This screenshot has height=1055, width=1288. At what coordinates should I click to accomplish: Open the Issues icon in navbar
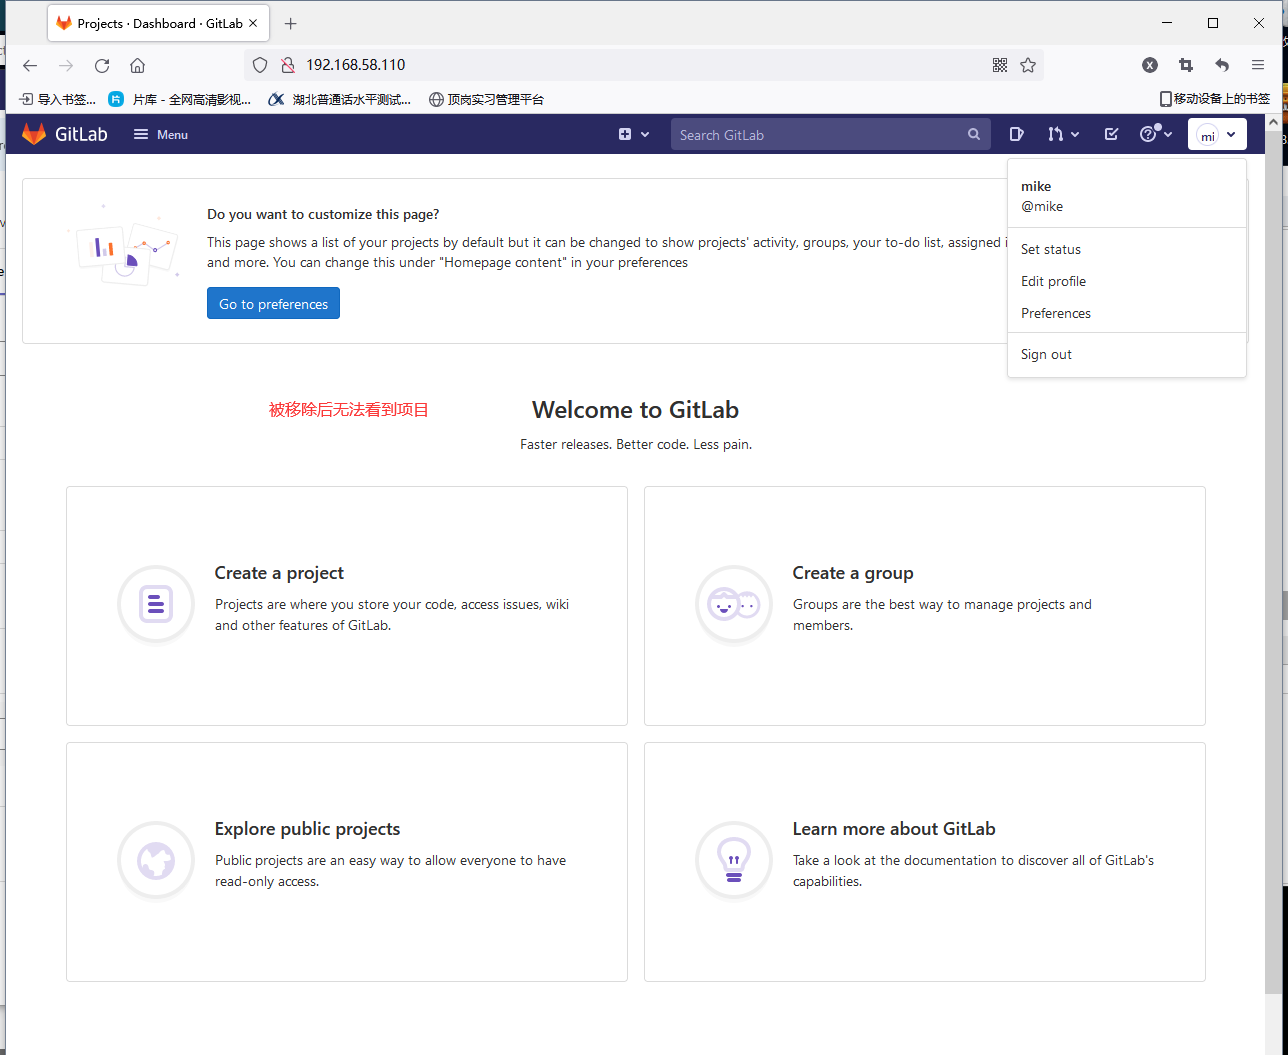(x=1016, y=134)
